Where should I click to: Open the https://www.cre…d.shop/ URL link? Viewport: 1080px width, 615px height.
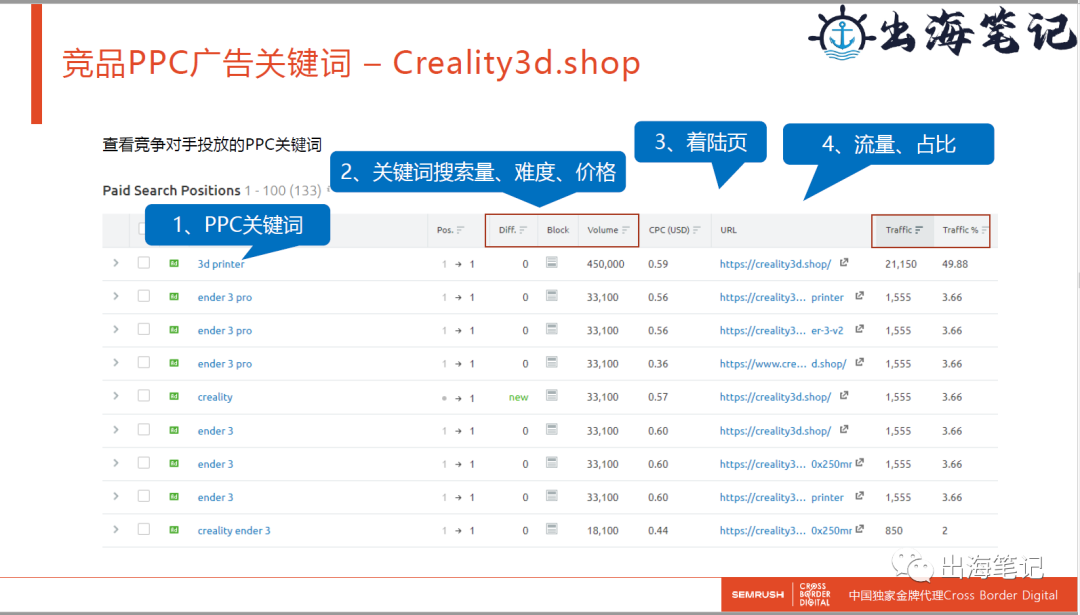pos(782,364)
